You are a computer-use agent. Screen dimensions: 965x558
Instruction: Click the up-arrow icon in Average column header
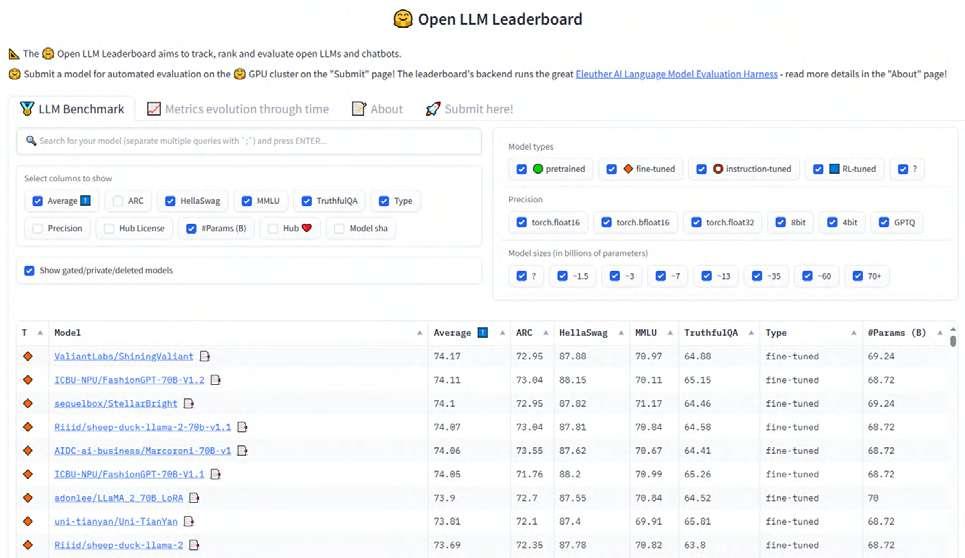point(483,333)
